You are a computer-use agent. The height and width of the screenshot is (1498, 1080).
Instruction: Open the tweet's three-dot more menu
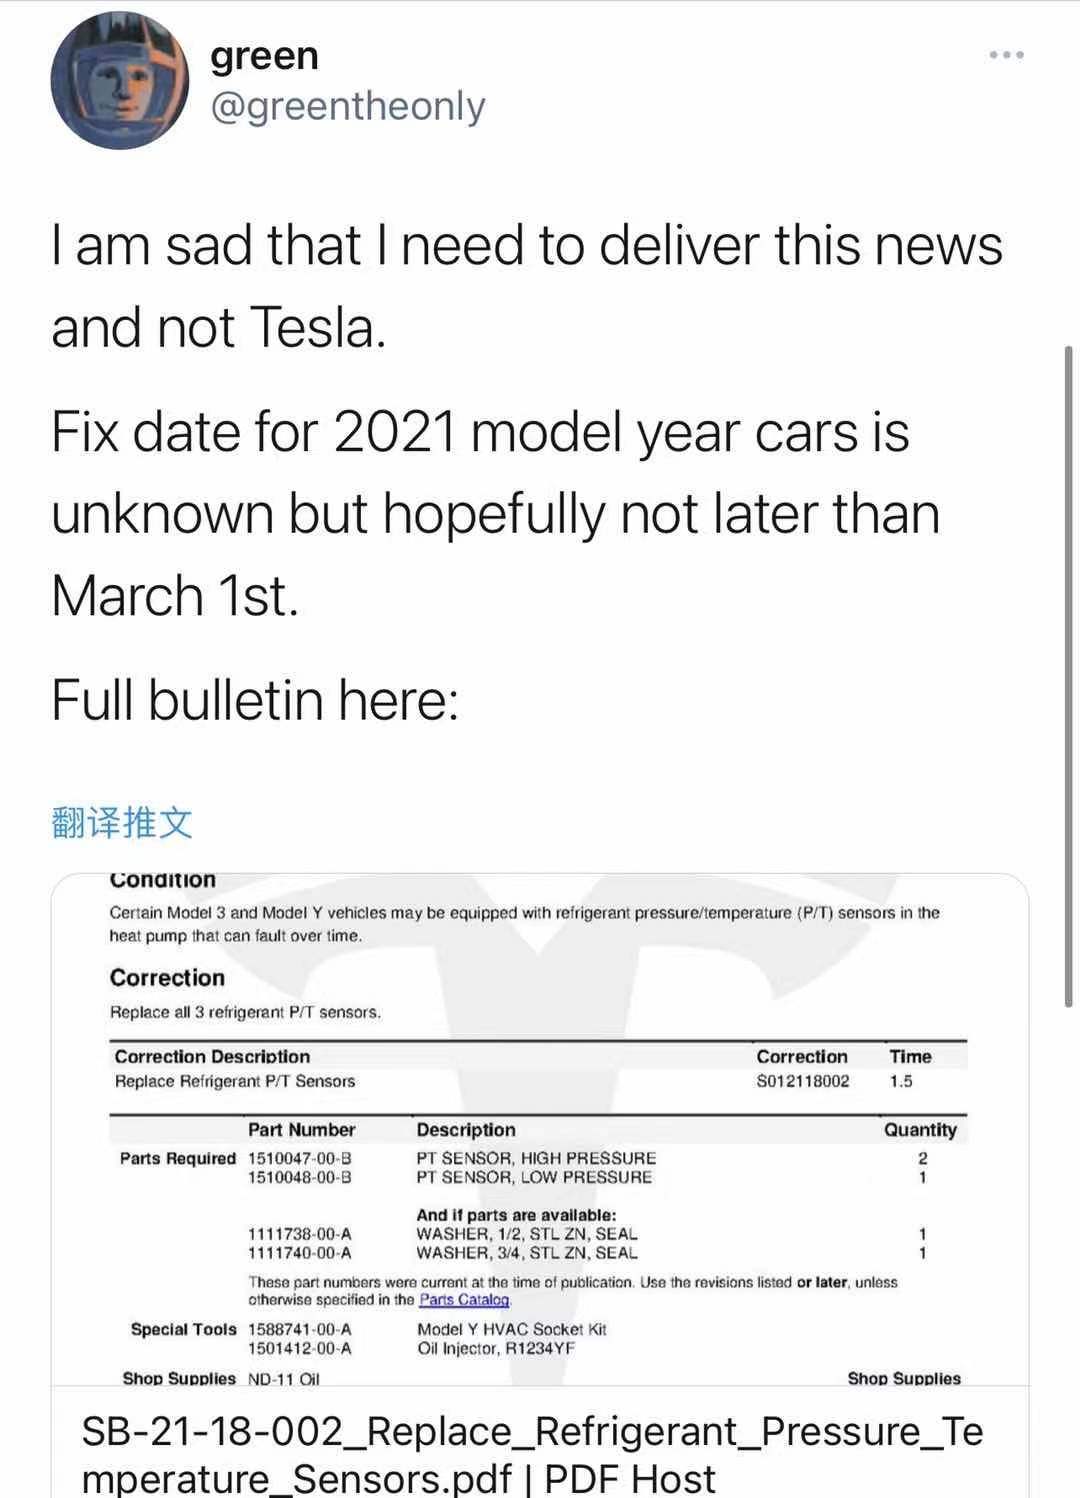(1006, 55)
